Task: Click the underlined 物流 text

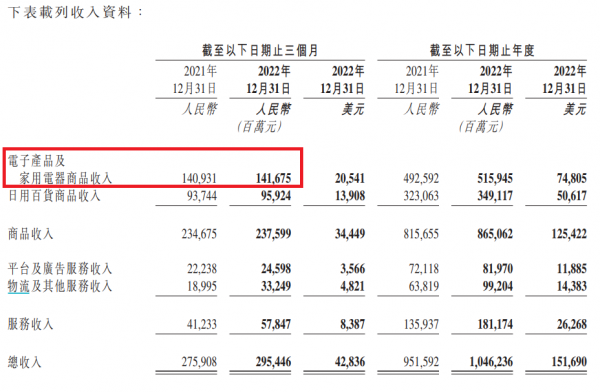Action: (x=18, y=286)
